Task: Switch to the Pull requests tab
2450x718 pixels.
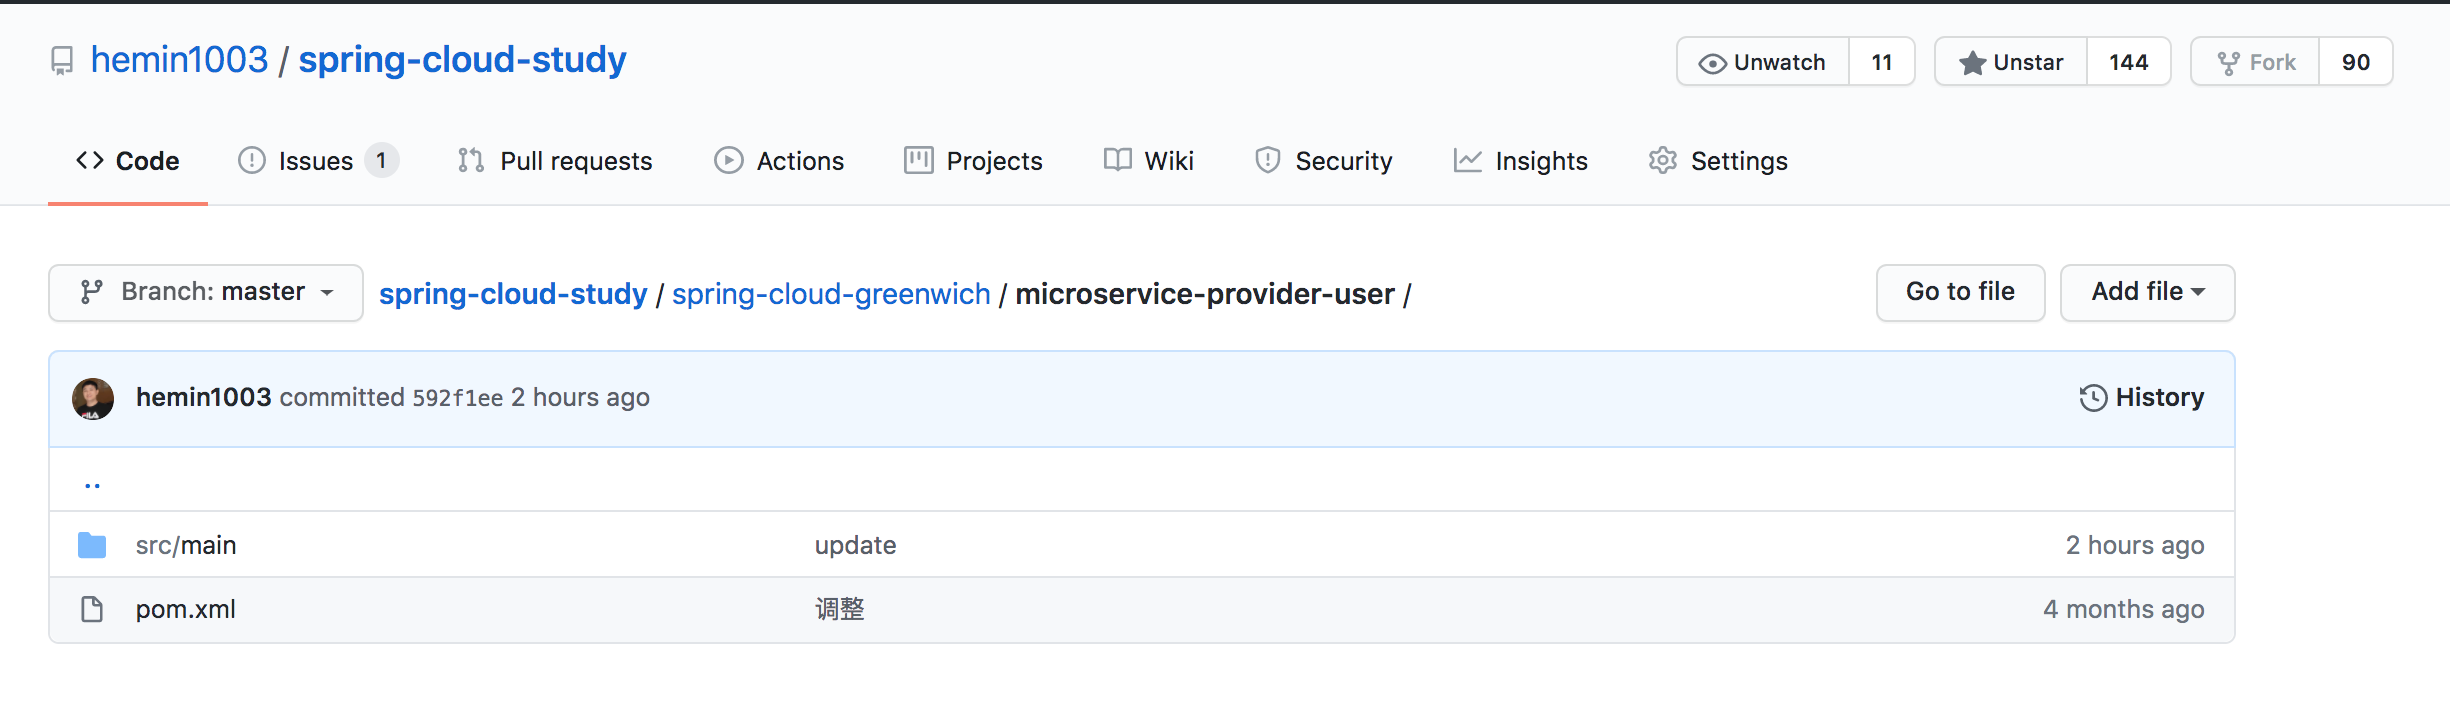Action: pyautogui.click(x=555, y=161)
